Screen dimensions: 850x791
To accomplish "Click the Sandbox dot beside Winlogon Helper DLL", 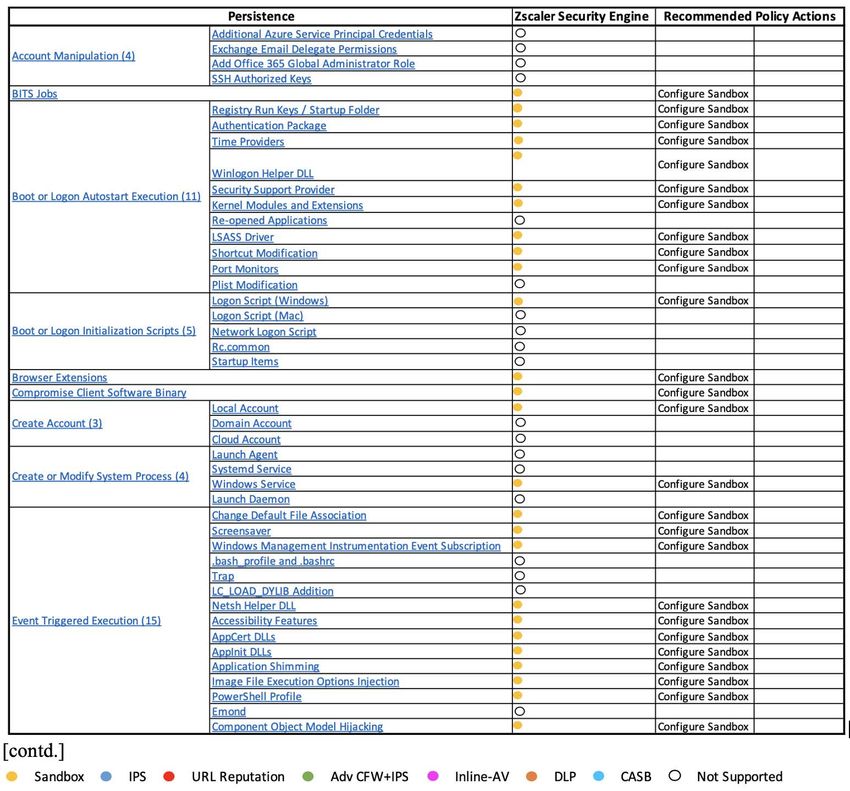I will [x=518, y=156].
